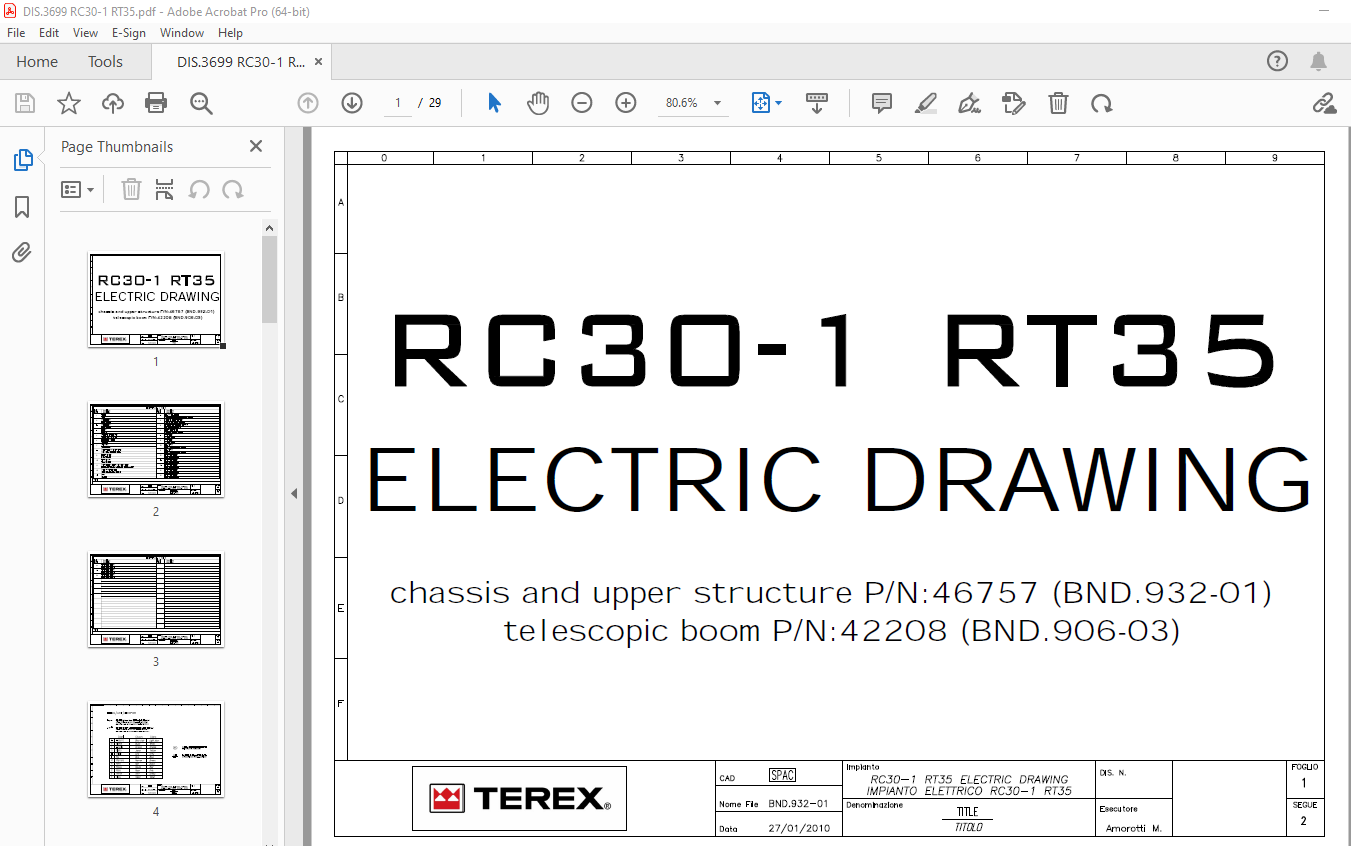Open the View menu
Viewport: 1351px width, 846px height.
pyautogui.click(x=86, y=33)
